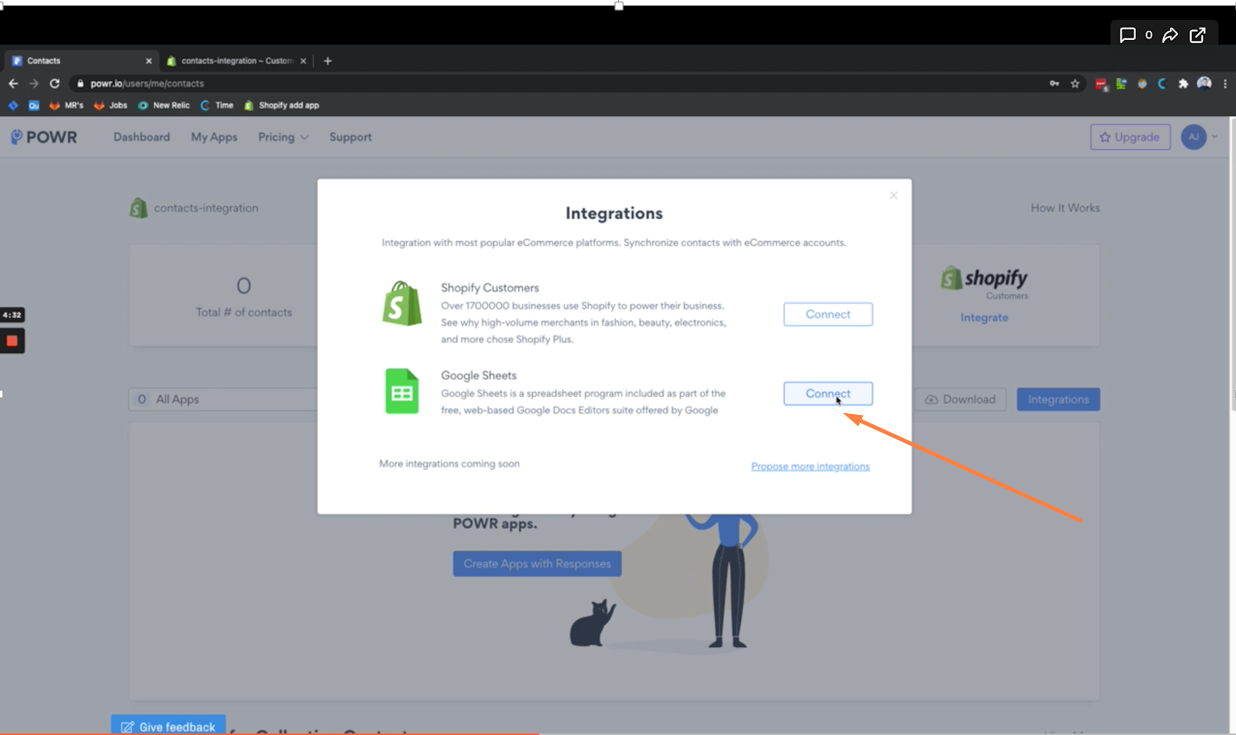
Task: Open the AJ account avatar menu
Action: click(x=1194, y=137)
